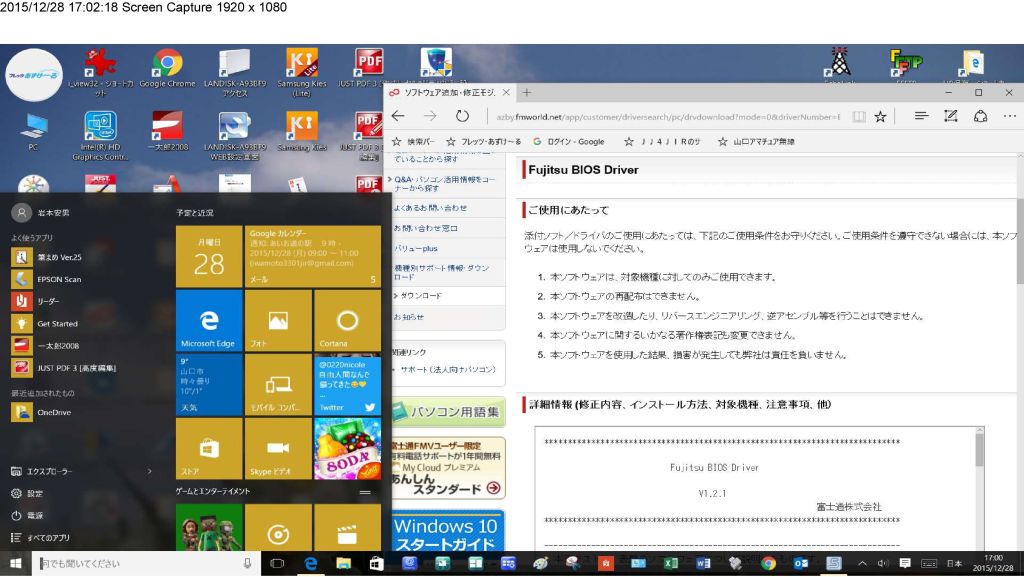
Task: Open the Make a Web Note pen icon
Action: pyautogui.click(x=951, y=116)
